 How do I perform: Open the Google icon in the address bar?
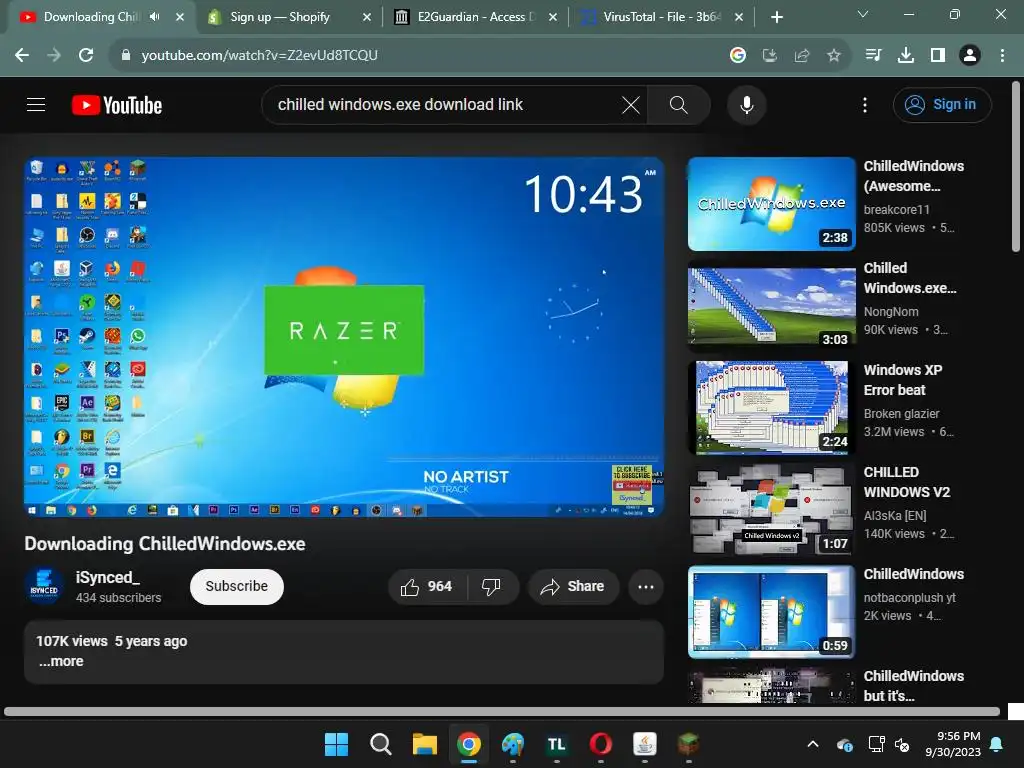(737, 56)
